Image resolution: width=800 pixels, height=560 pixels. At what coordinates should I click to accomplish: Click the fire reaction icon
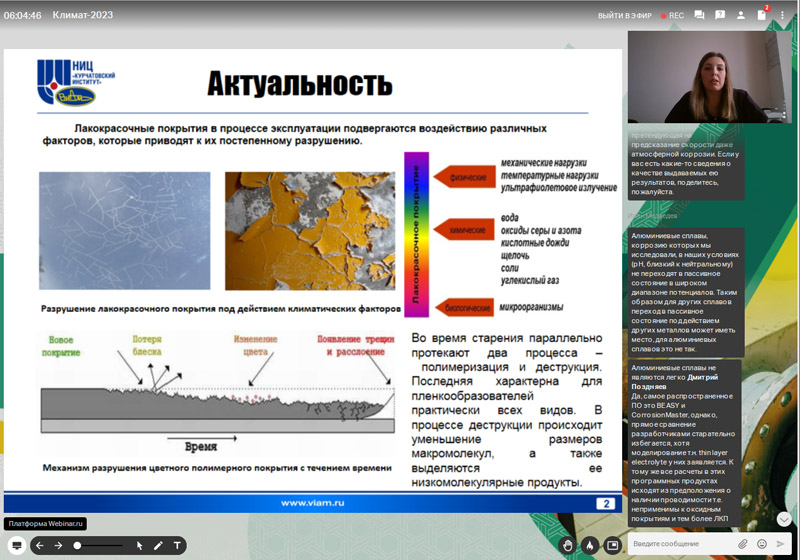coord(590,545)
